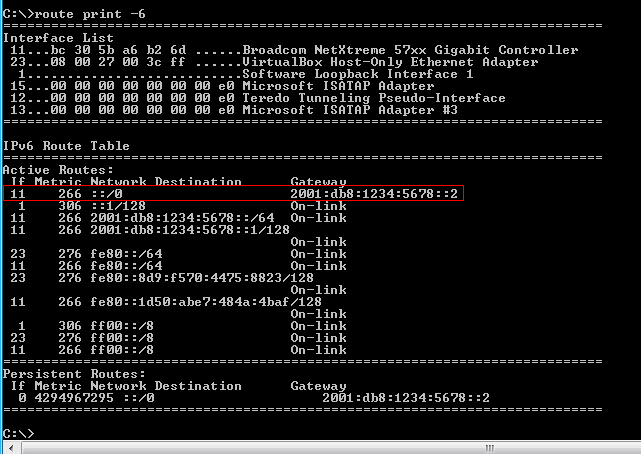The image size is (641, 454).
Task: Click the 'Persistent Routes:' label
Action: (x=74, y=374)
